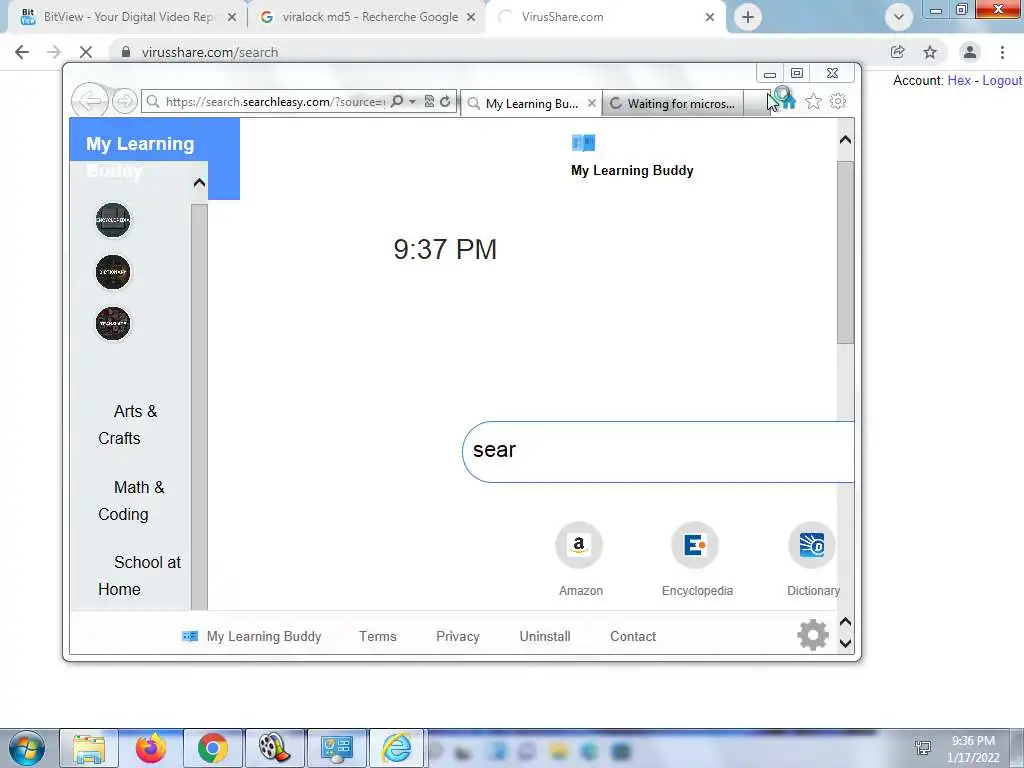The height and width of the screenshot is (768, 1024).
Task: Open Chrome tab search dropdown
Action: coord(899,17)
